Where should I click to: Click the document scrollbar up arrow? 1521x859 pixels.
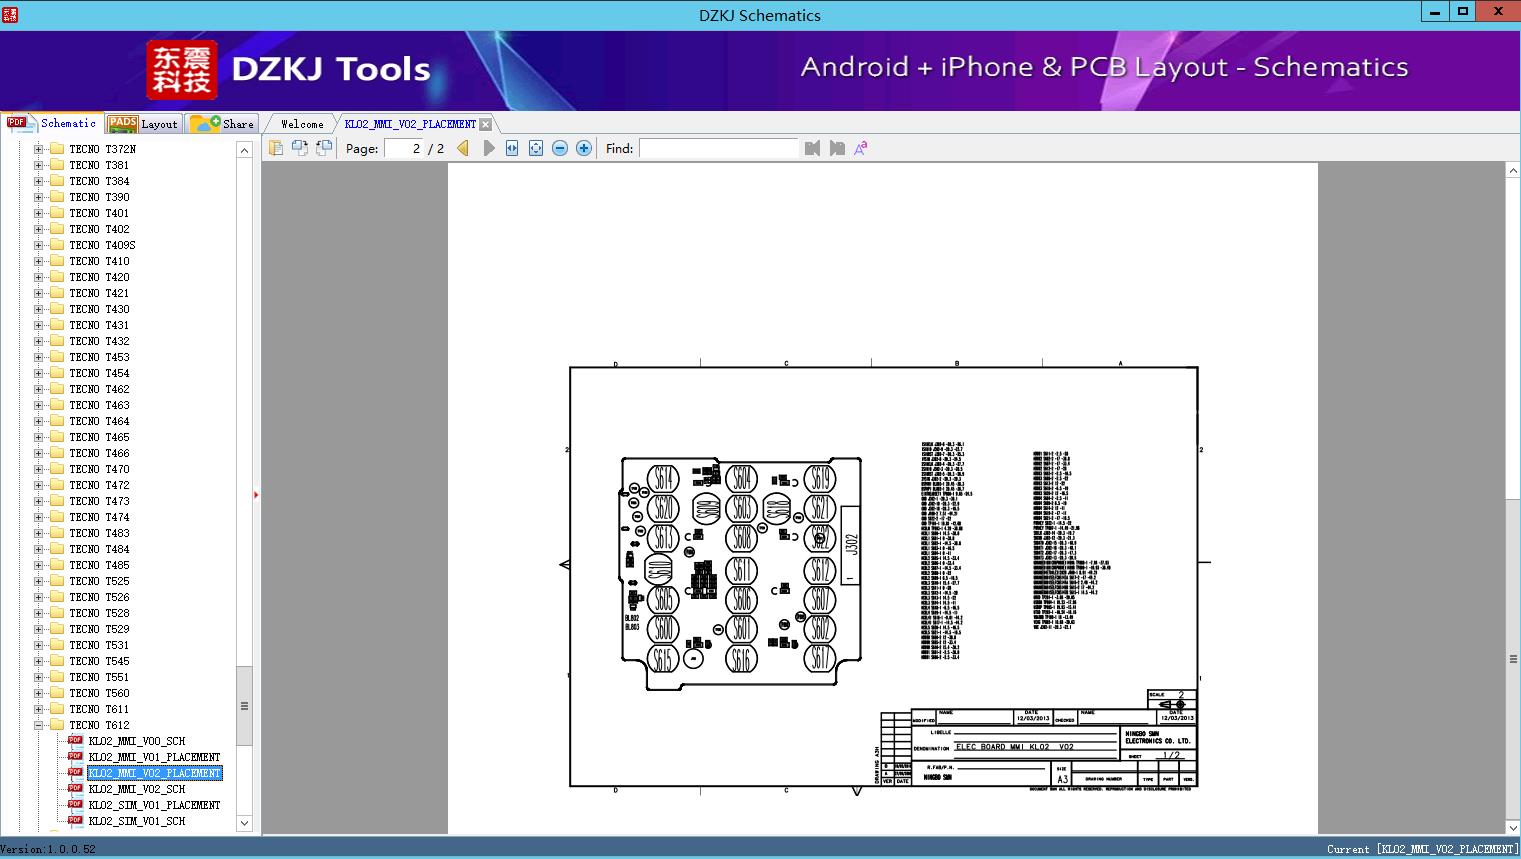click(1513, 171)
